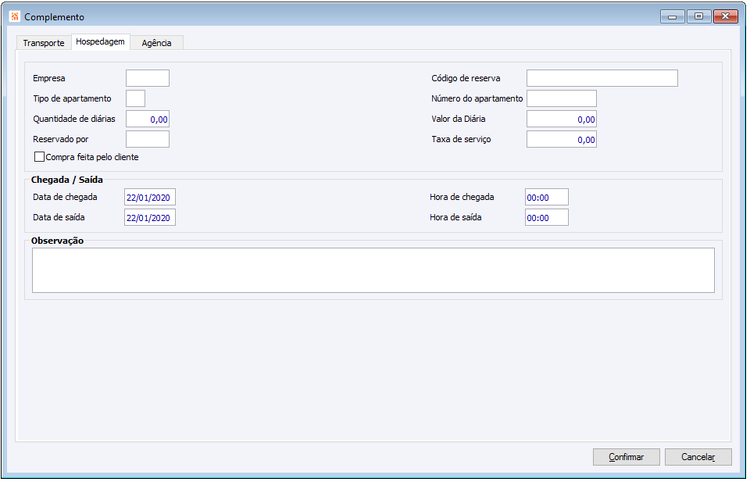
Task: Click the Observação group heading
Action: tap(57, 241)
